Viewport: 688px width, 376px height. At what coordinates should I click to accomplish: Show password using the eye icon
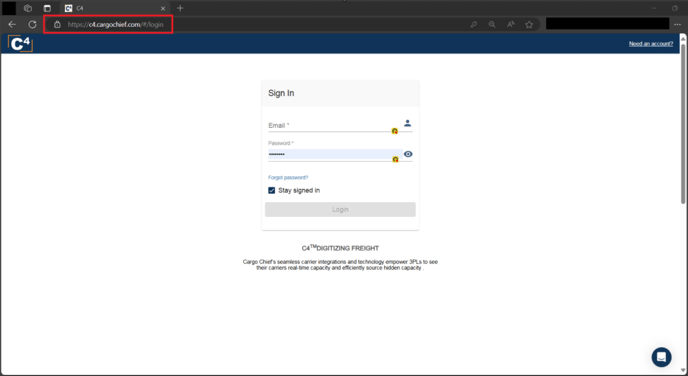(408, 154)
